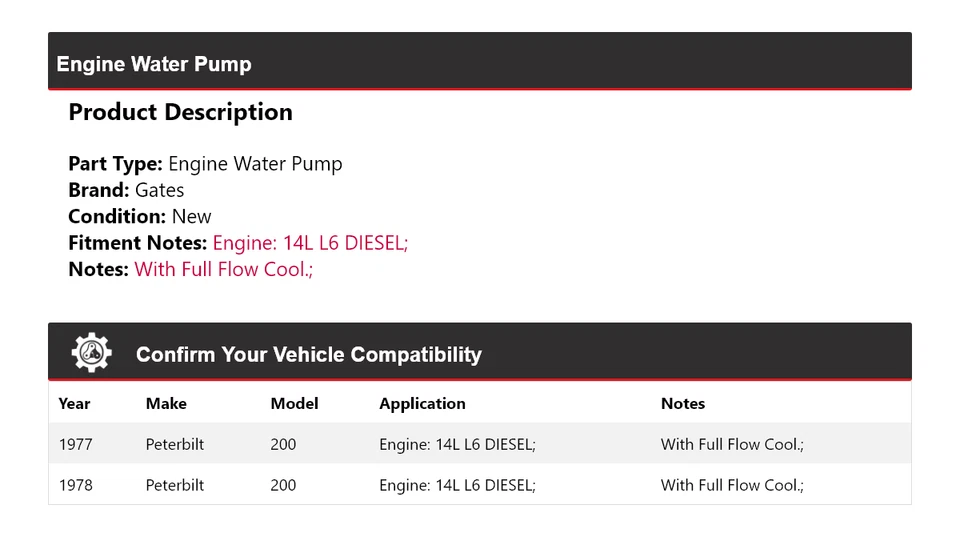This screenshot has width=960, height=537.
Task: Click the gear compatibility icon
Action: tap(91, 353)
